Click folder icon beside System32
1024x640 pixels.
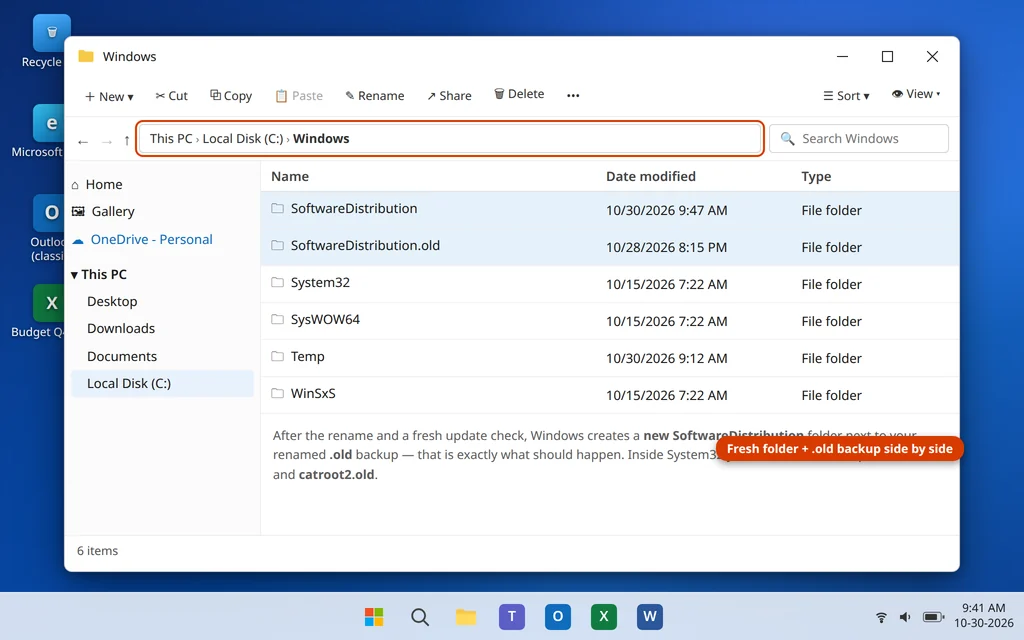(x=278, y=282)
